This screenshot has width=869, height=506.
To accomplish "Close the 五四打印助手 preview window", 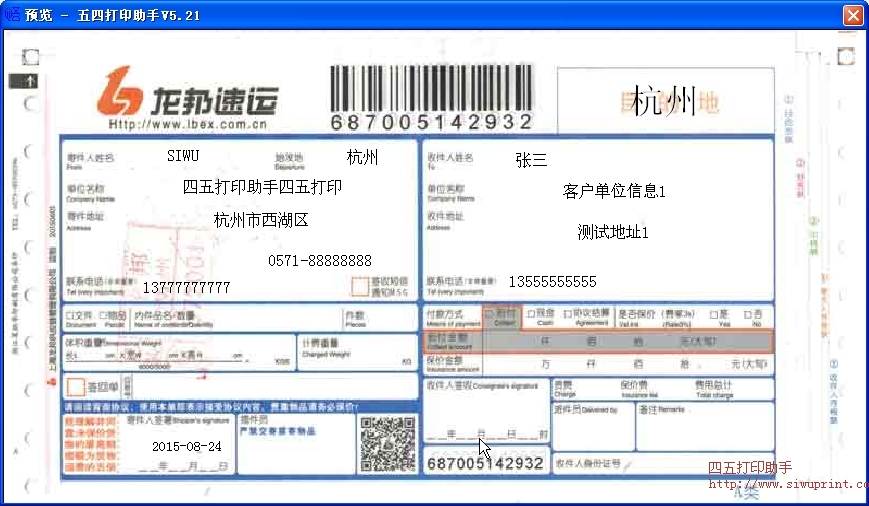I will click(853, 15).
